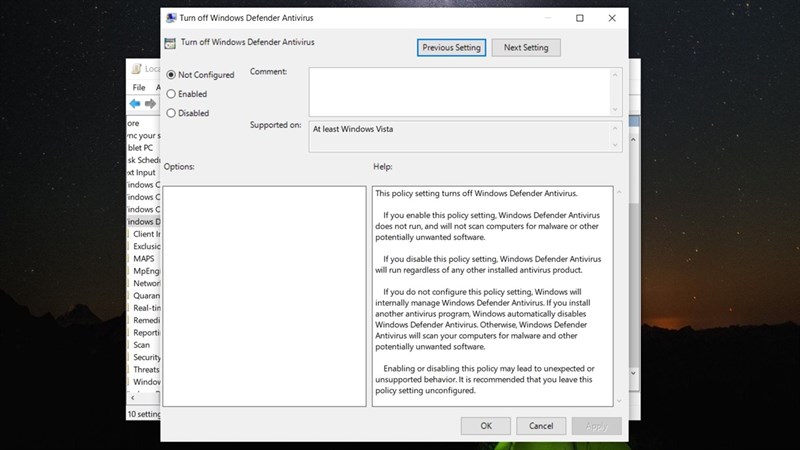Select Exclusions folder in background tree
Image resolution: width=800 pixels, height=450 pixels.
[146, 246]
